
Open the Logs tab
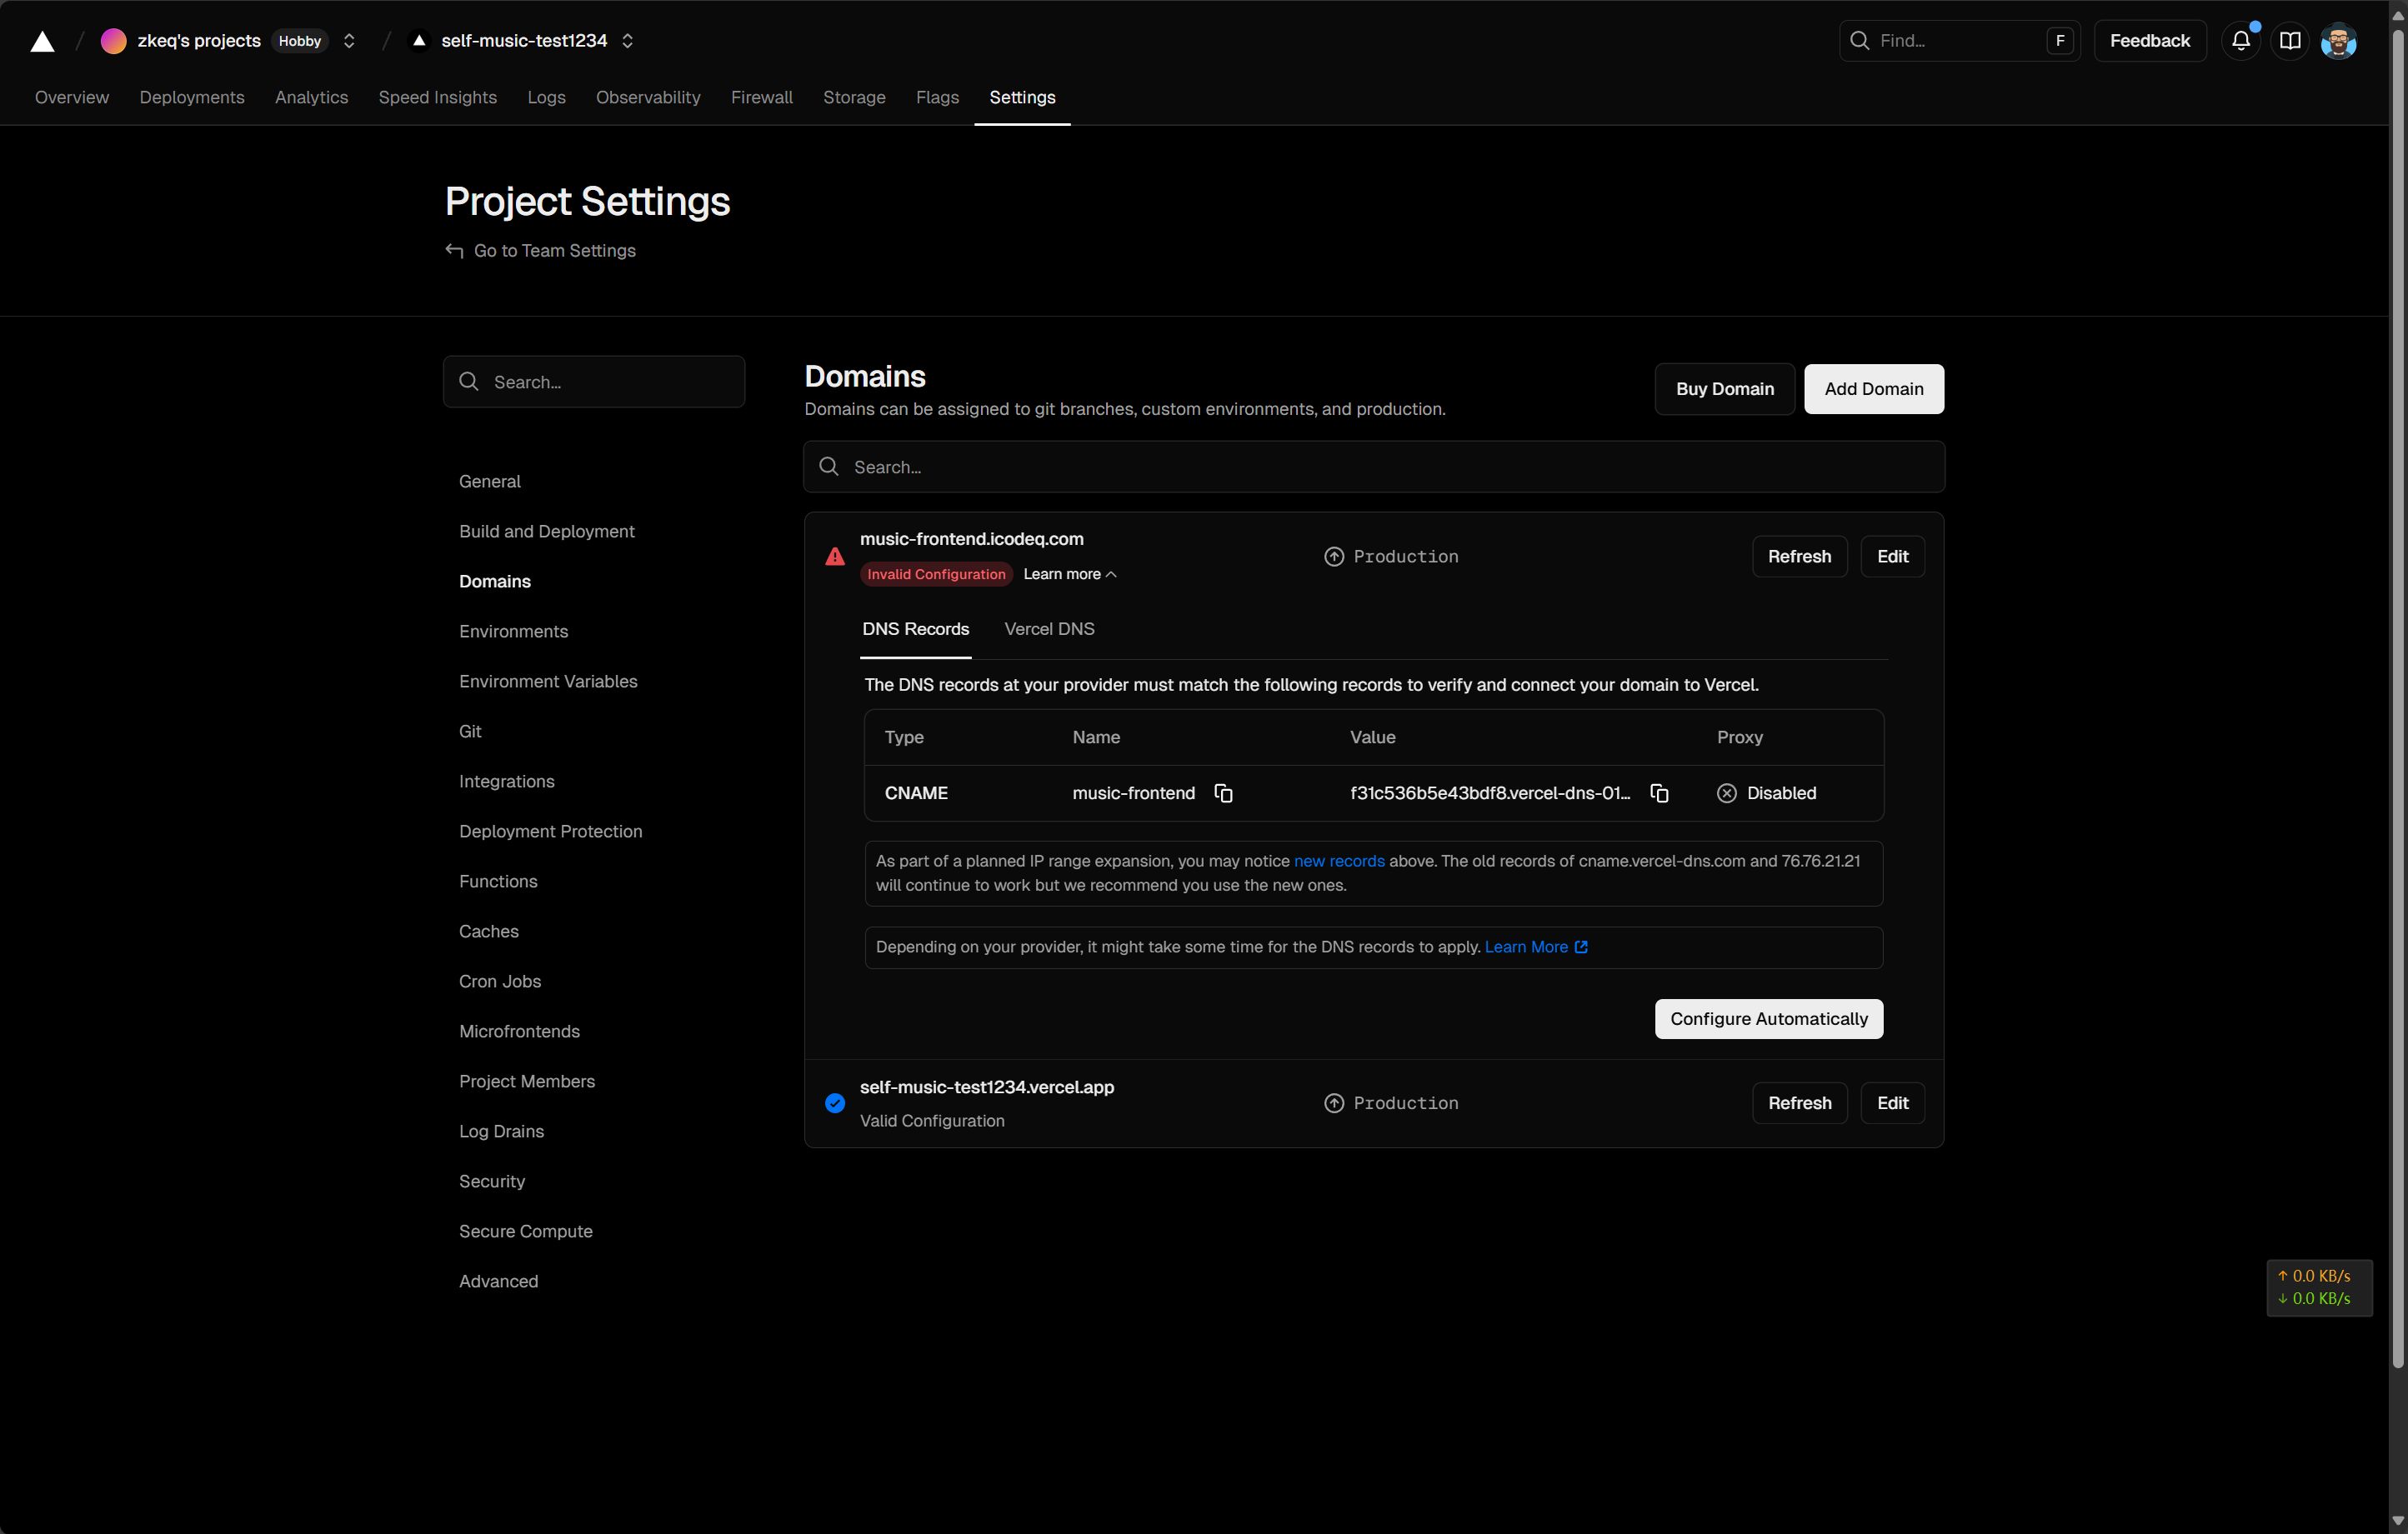(546, 97)
